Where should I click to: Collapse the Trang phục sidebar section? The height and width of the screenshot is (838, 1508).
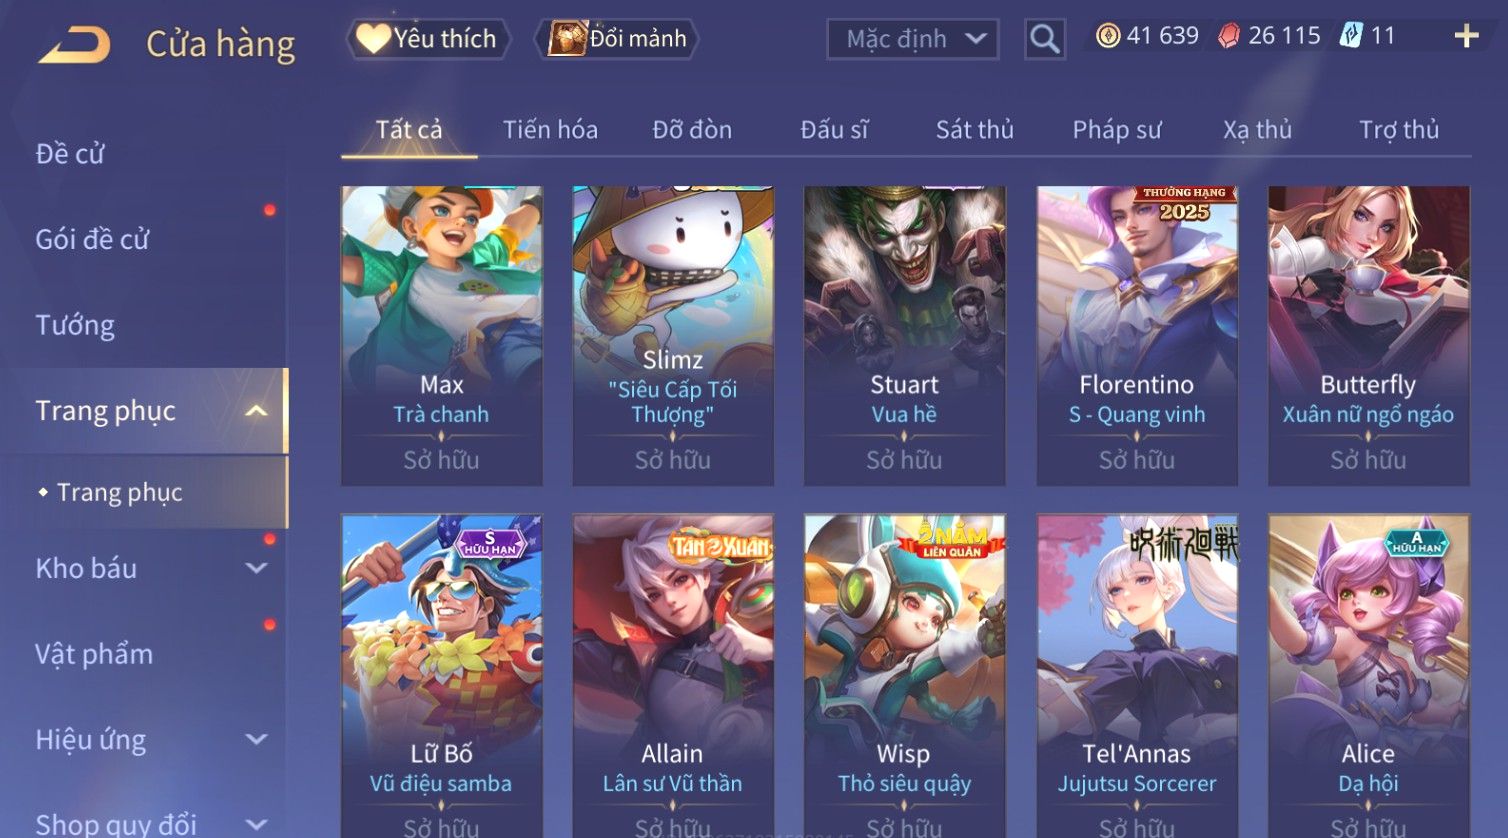tap(256, 411)
